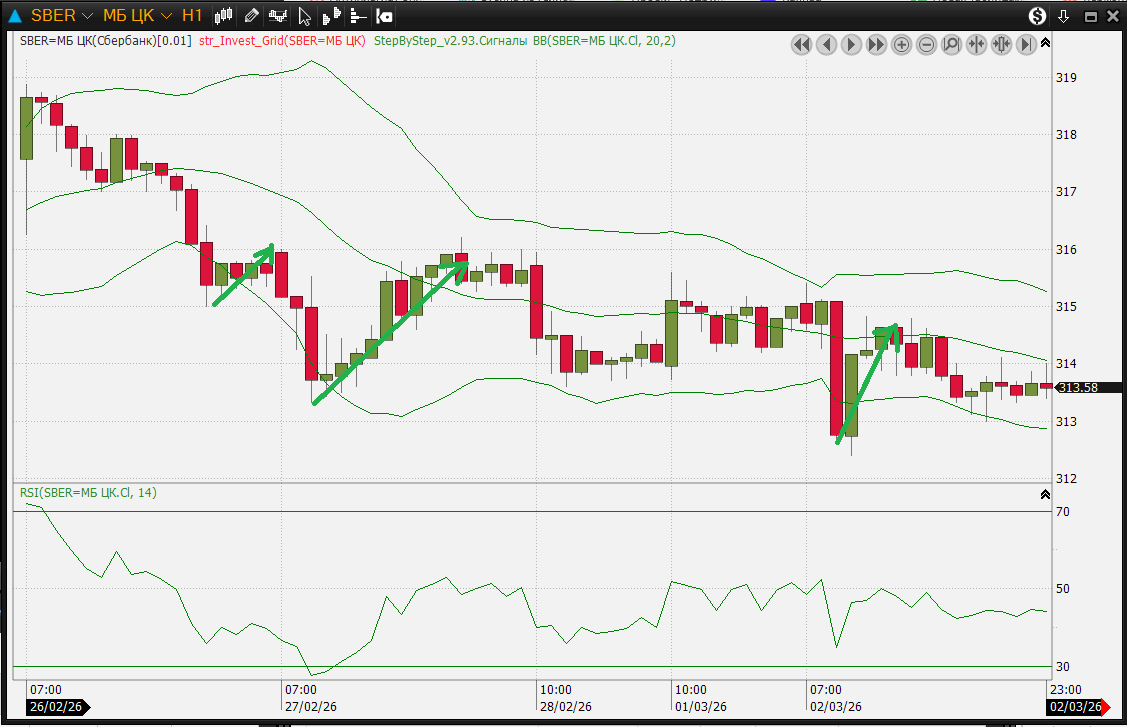The image size is (1127, 727).
Task: Zoom in chart with plus button
Action: 901,45
